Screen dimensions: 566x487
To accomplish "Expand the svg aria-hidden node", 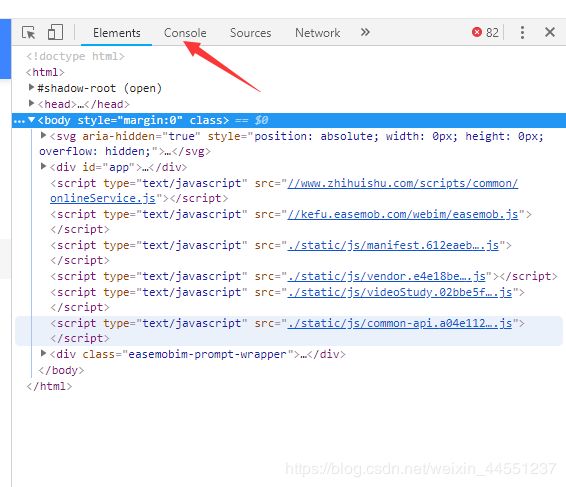I will [x=43, y=135].
